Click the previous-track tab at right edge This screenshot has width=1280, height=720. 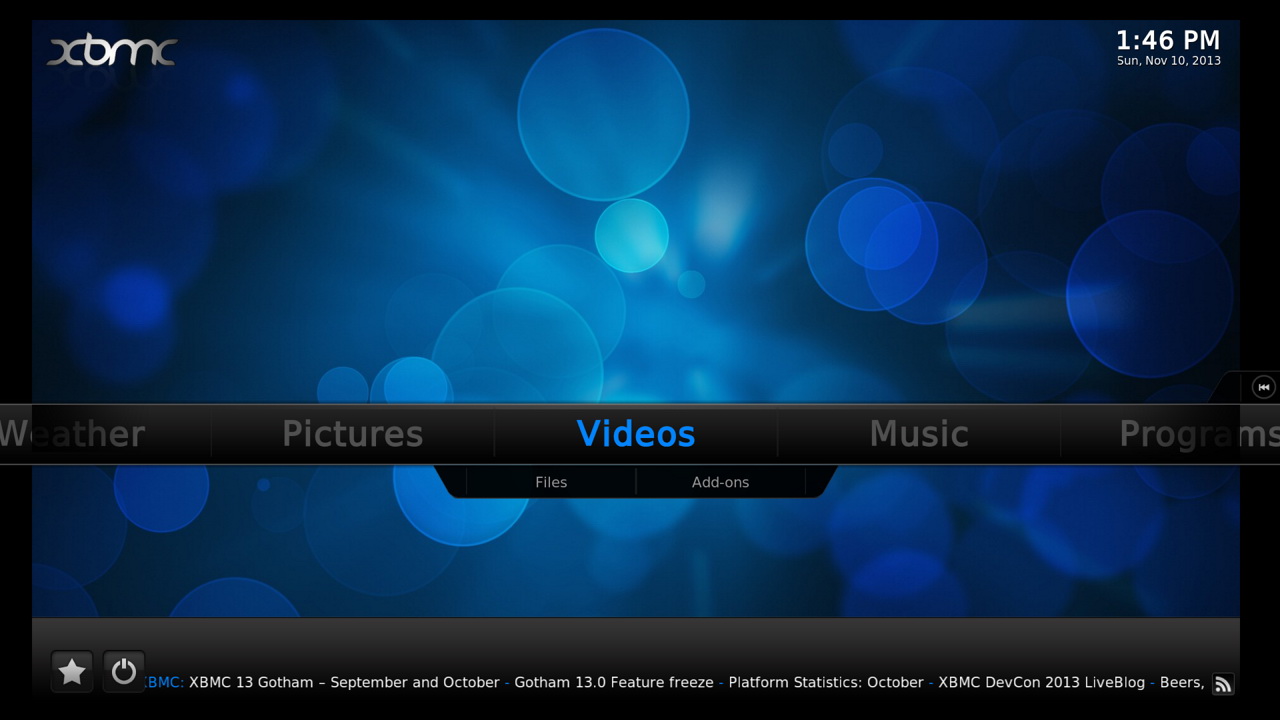(x=1264, y=387)
